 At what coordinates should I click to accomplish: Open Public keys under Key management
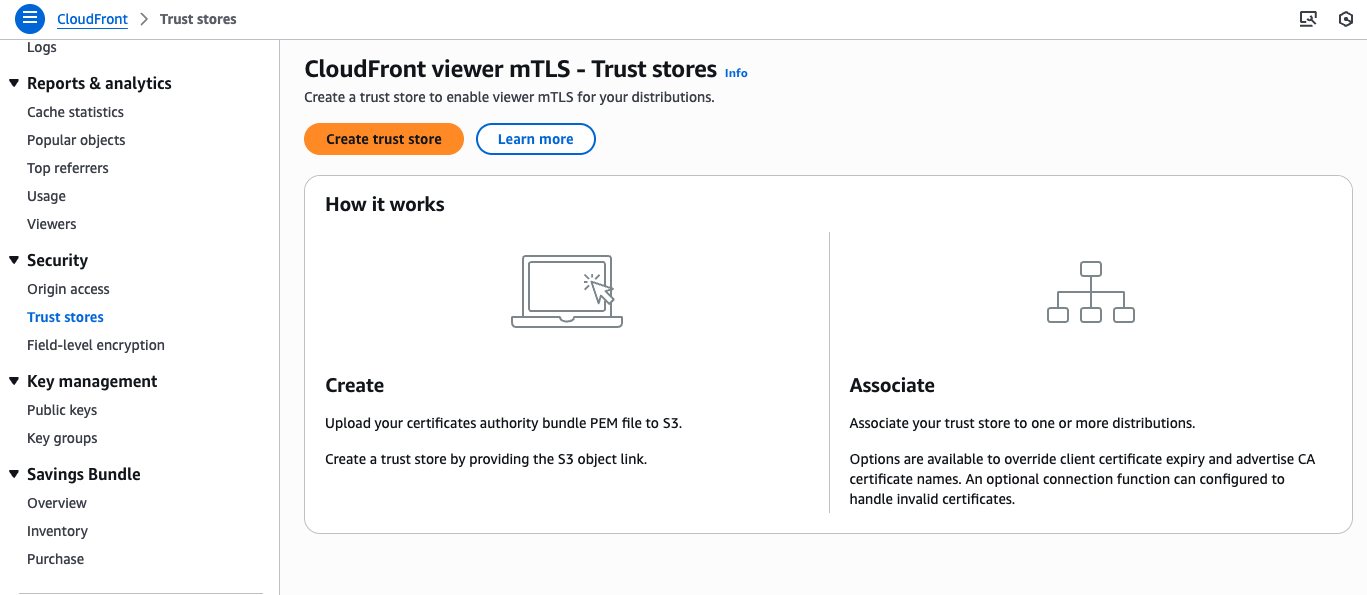[62, 410]
